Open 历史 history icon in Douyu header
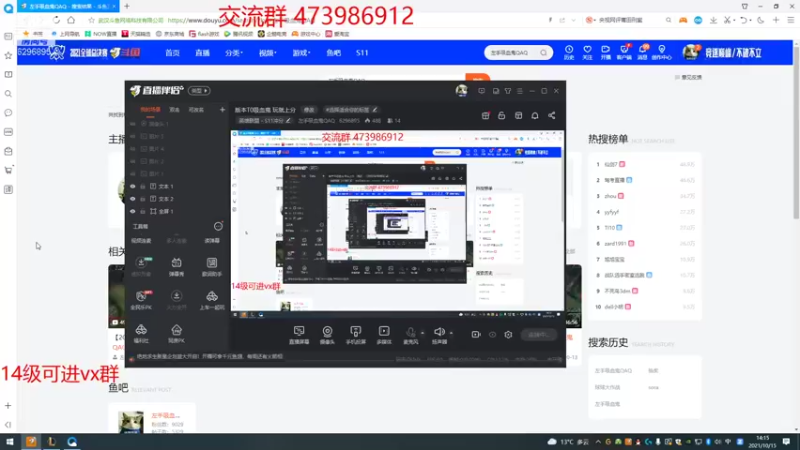800x450 pixels. (x=569, y=53)
